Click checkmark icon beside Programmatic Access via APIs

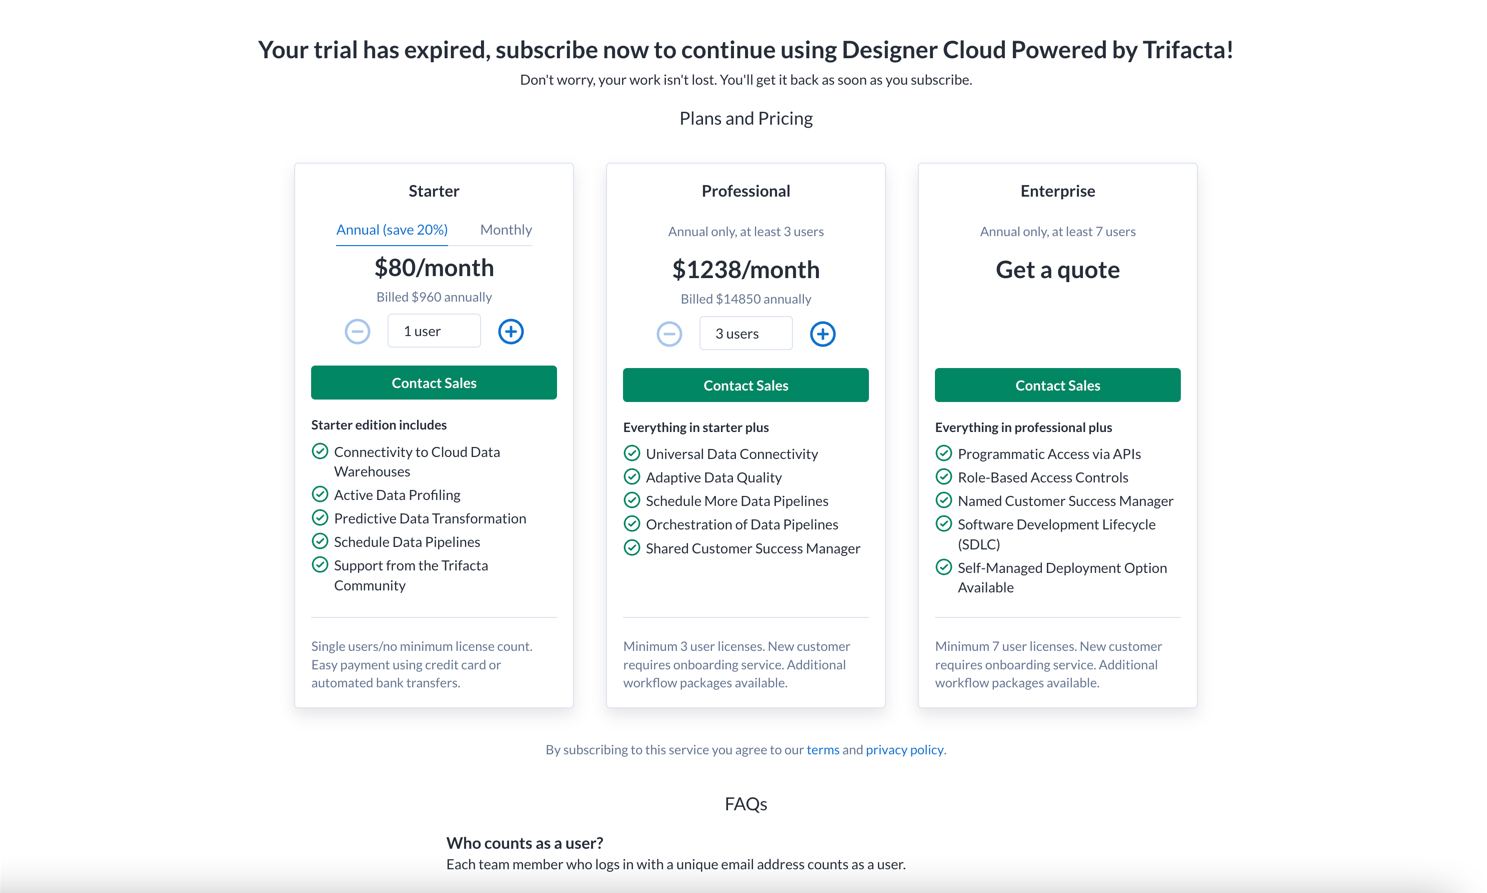point(943,453)
